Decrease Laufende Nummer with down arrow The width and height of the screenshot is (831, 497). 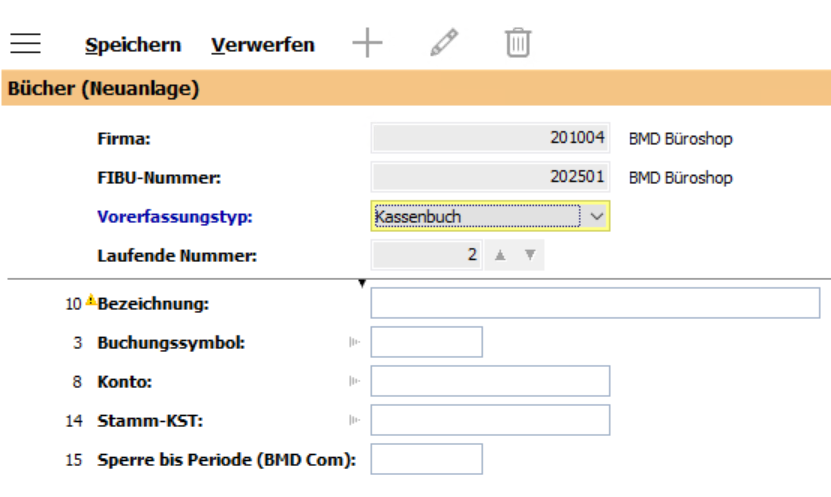click(x=530, y=255)
